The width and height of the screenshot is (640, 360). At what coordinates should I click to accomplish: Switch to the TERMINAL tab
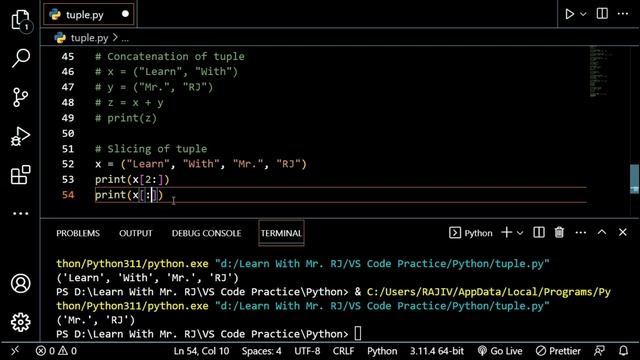281,233
